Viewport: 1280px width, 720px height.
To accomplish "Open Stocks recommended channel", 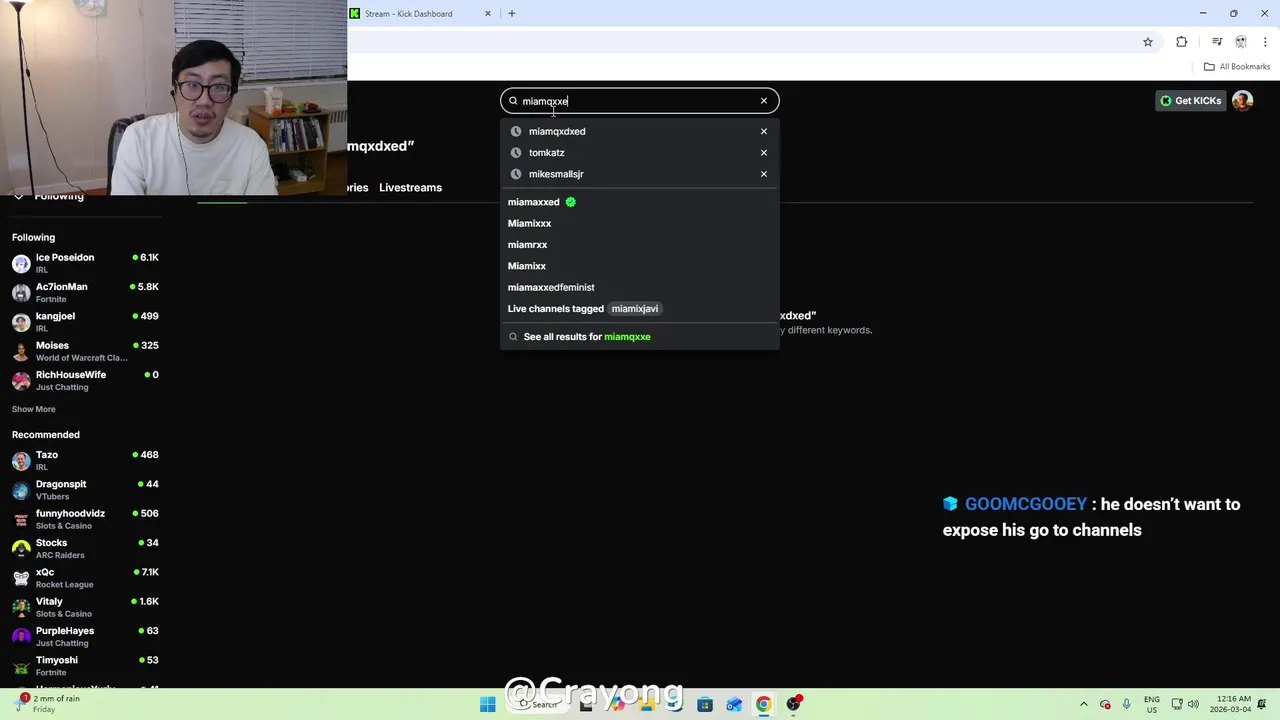I will tap(85, 548).
